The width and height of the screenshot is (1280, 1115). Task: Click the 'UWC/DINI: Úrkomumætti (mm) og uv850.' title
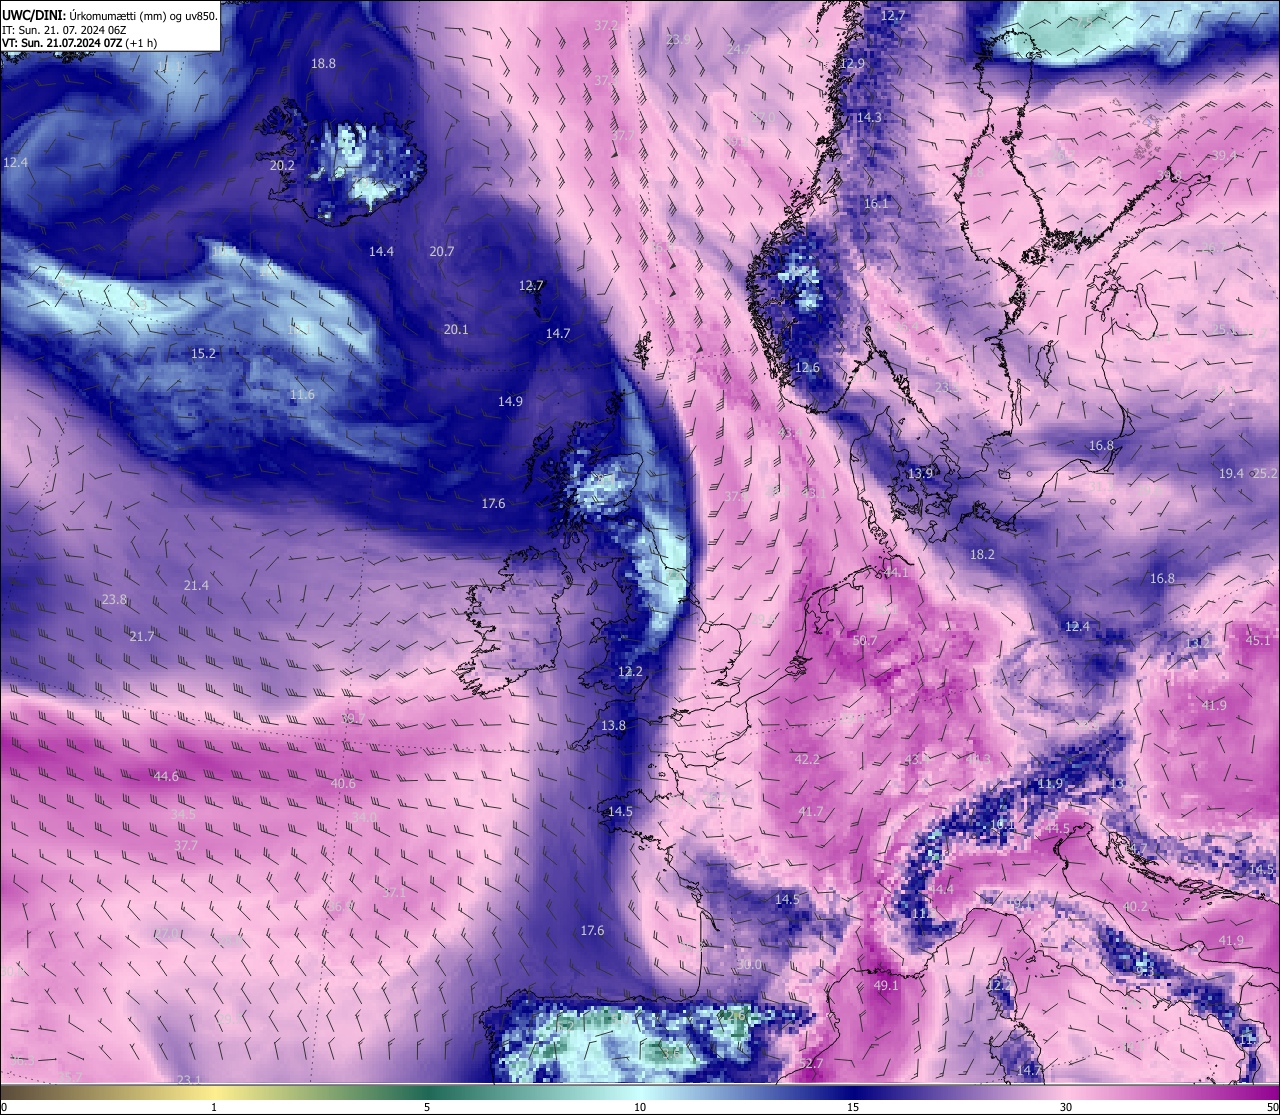(x=110, y=15)
